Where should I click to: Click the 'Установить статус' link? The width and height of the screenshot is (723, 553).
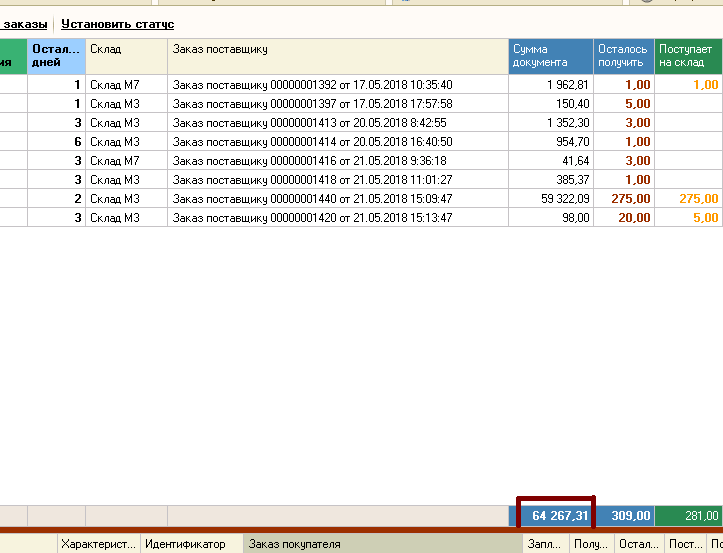(x=117, y=24)
